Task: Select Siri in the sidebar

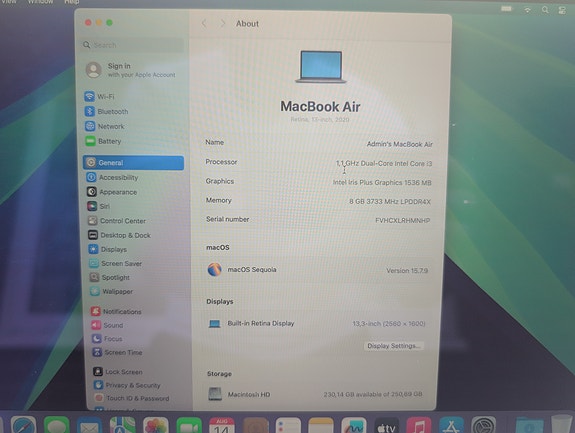Action: point(99,206)
